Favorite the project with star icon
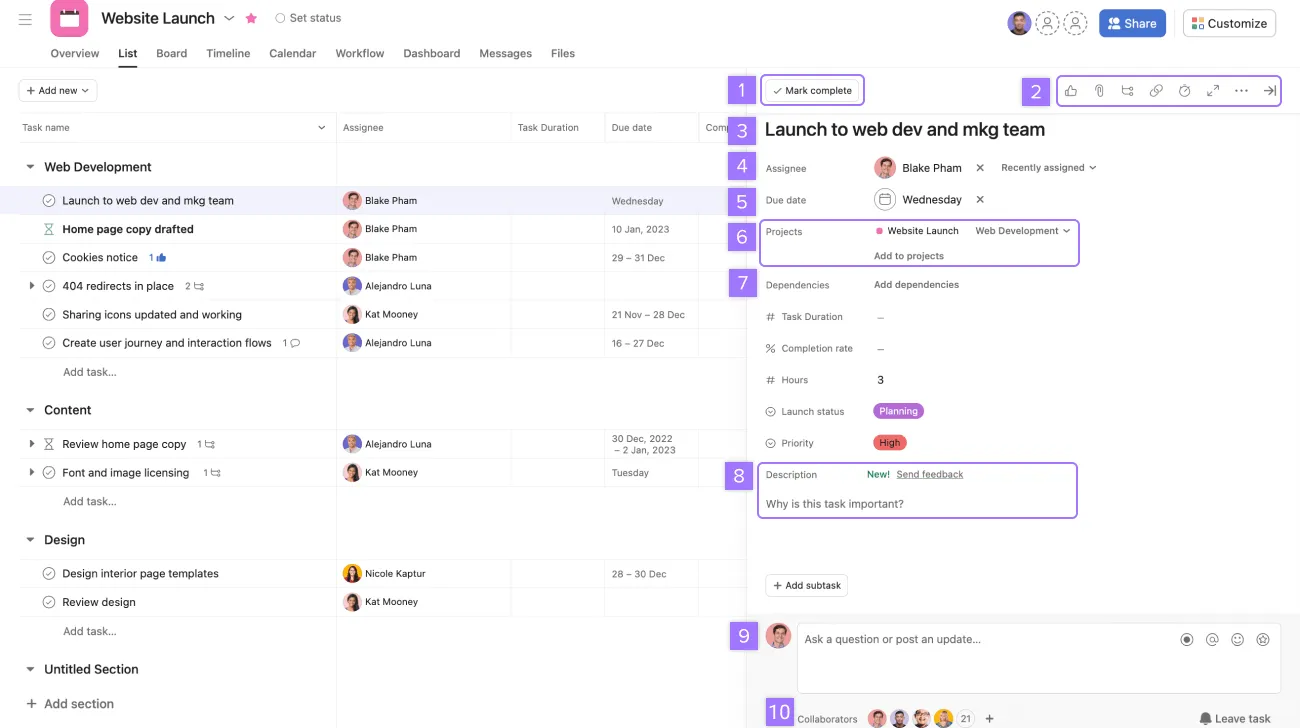The height and width of the screenshot is (728, 1300). pyautogui.click(x=251, y=19)
